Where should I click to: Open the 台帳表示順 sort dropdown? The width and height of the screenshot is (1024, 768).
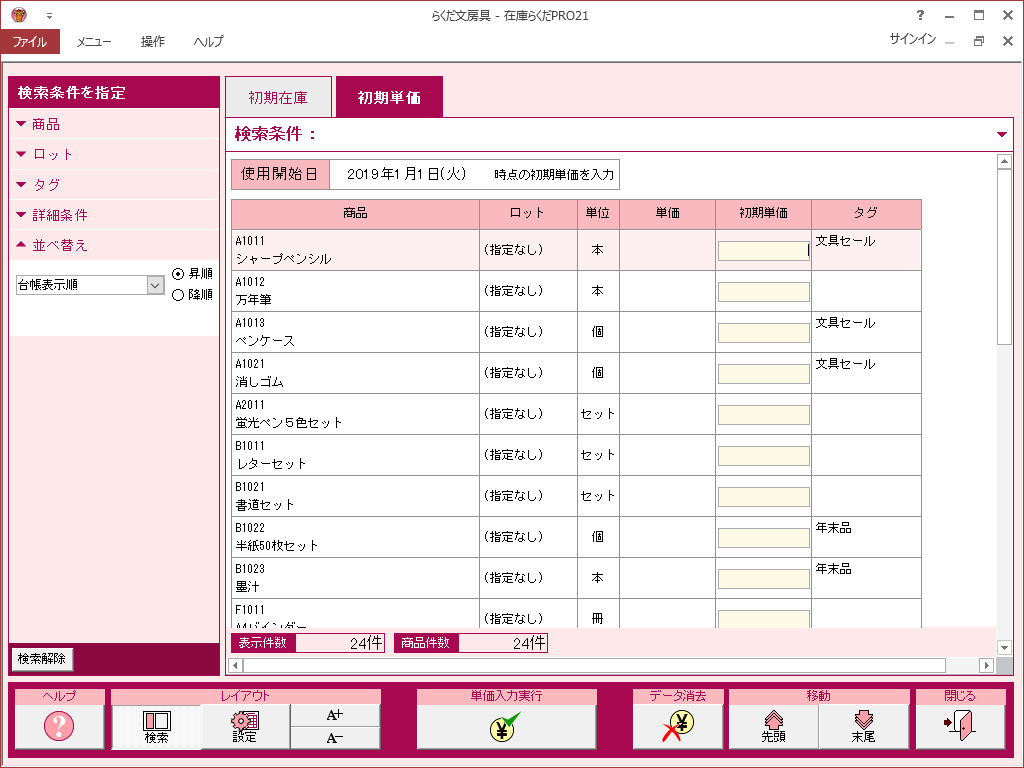point(155,285)
